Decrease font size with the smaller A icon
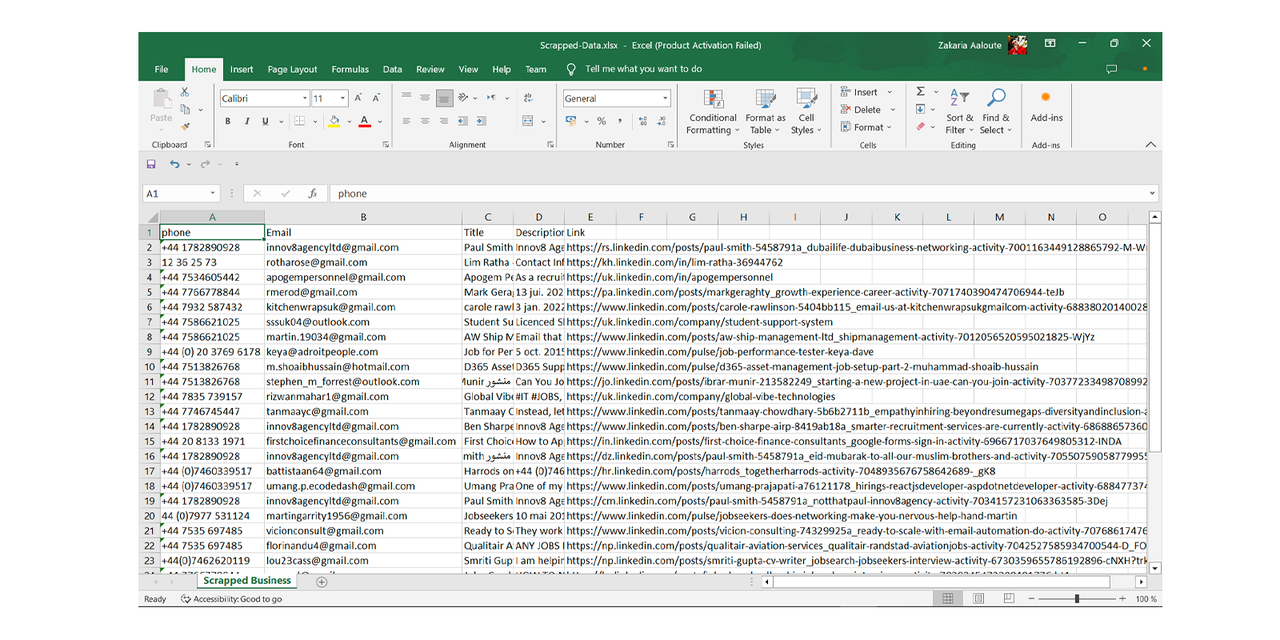The height and width of the screenshot is (640, 1280). [377, 98]
